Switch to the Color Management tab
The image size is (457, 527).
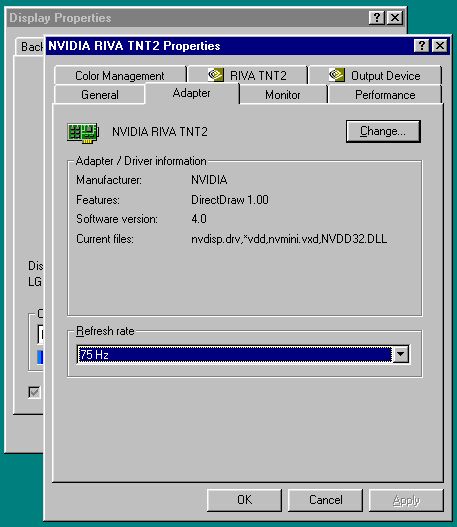coord(120,75)
